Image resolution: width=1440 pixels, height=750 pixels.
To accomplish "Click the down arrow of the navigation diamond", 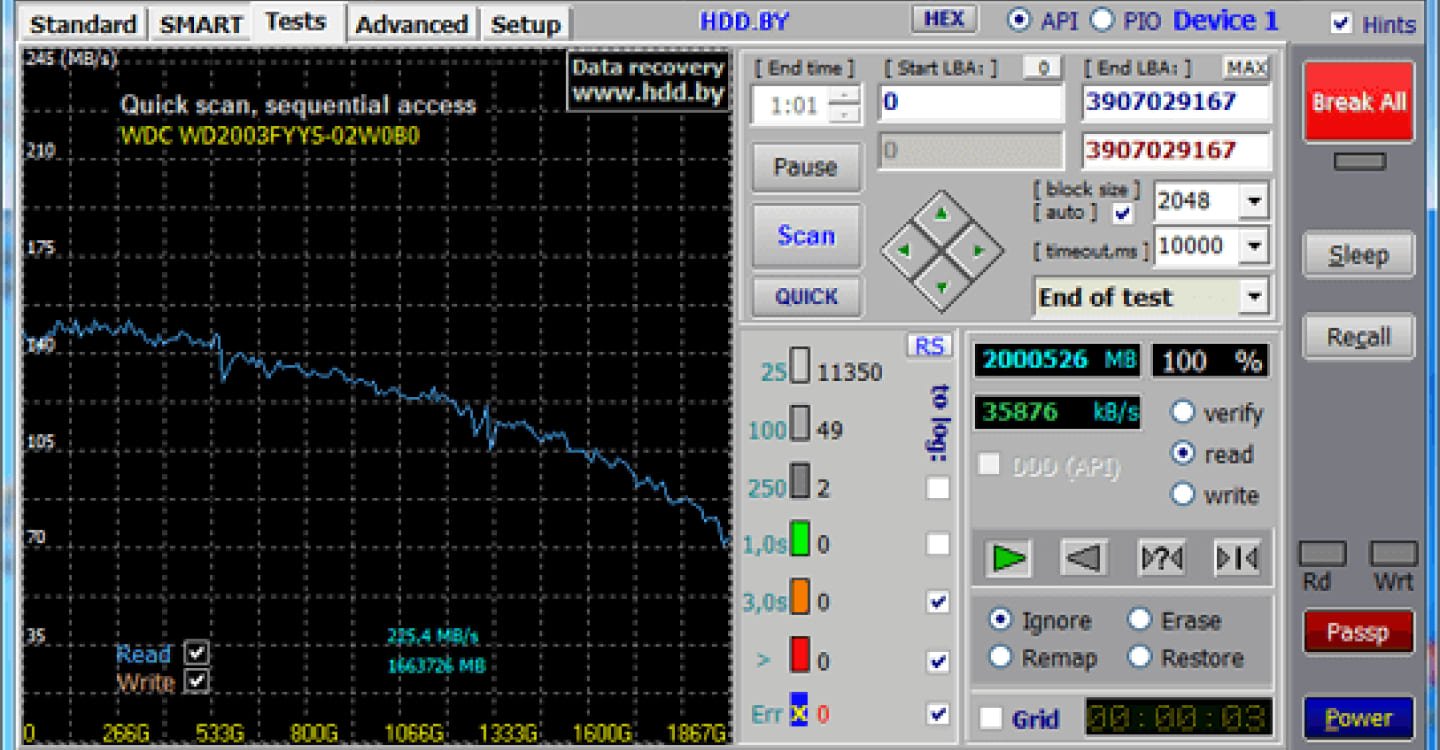I will (x=940, y=287).
